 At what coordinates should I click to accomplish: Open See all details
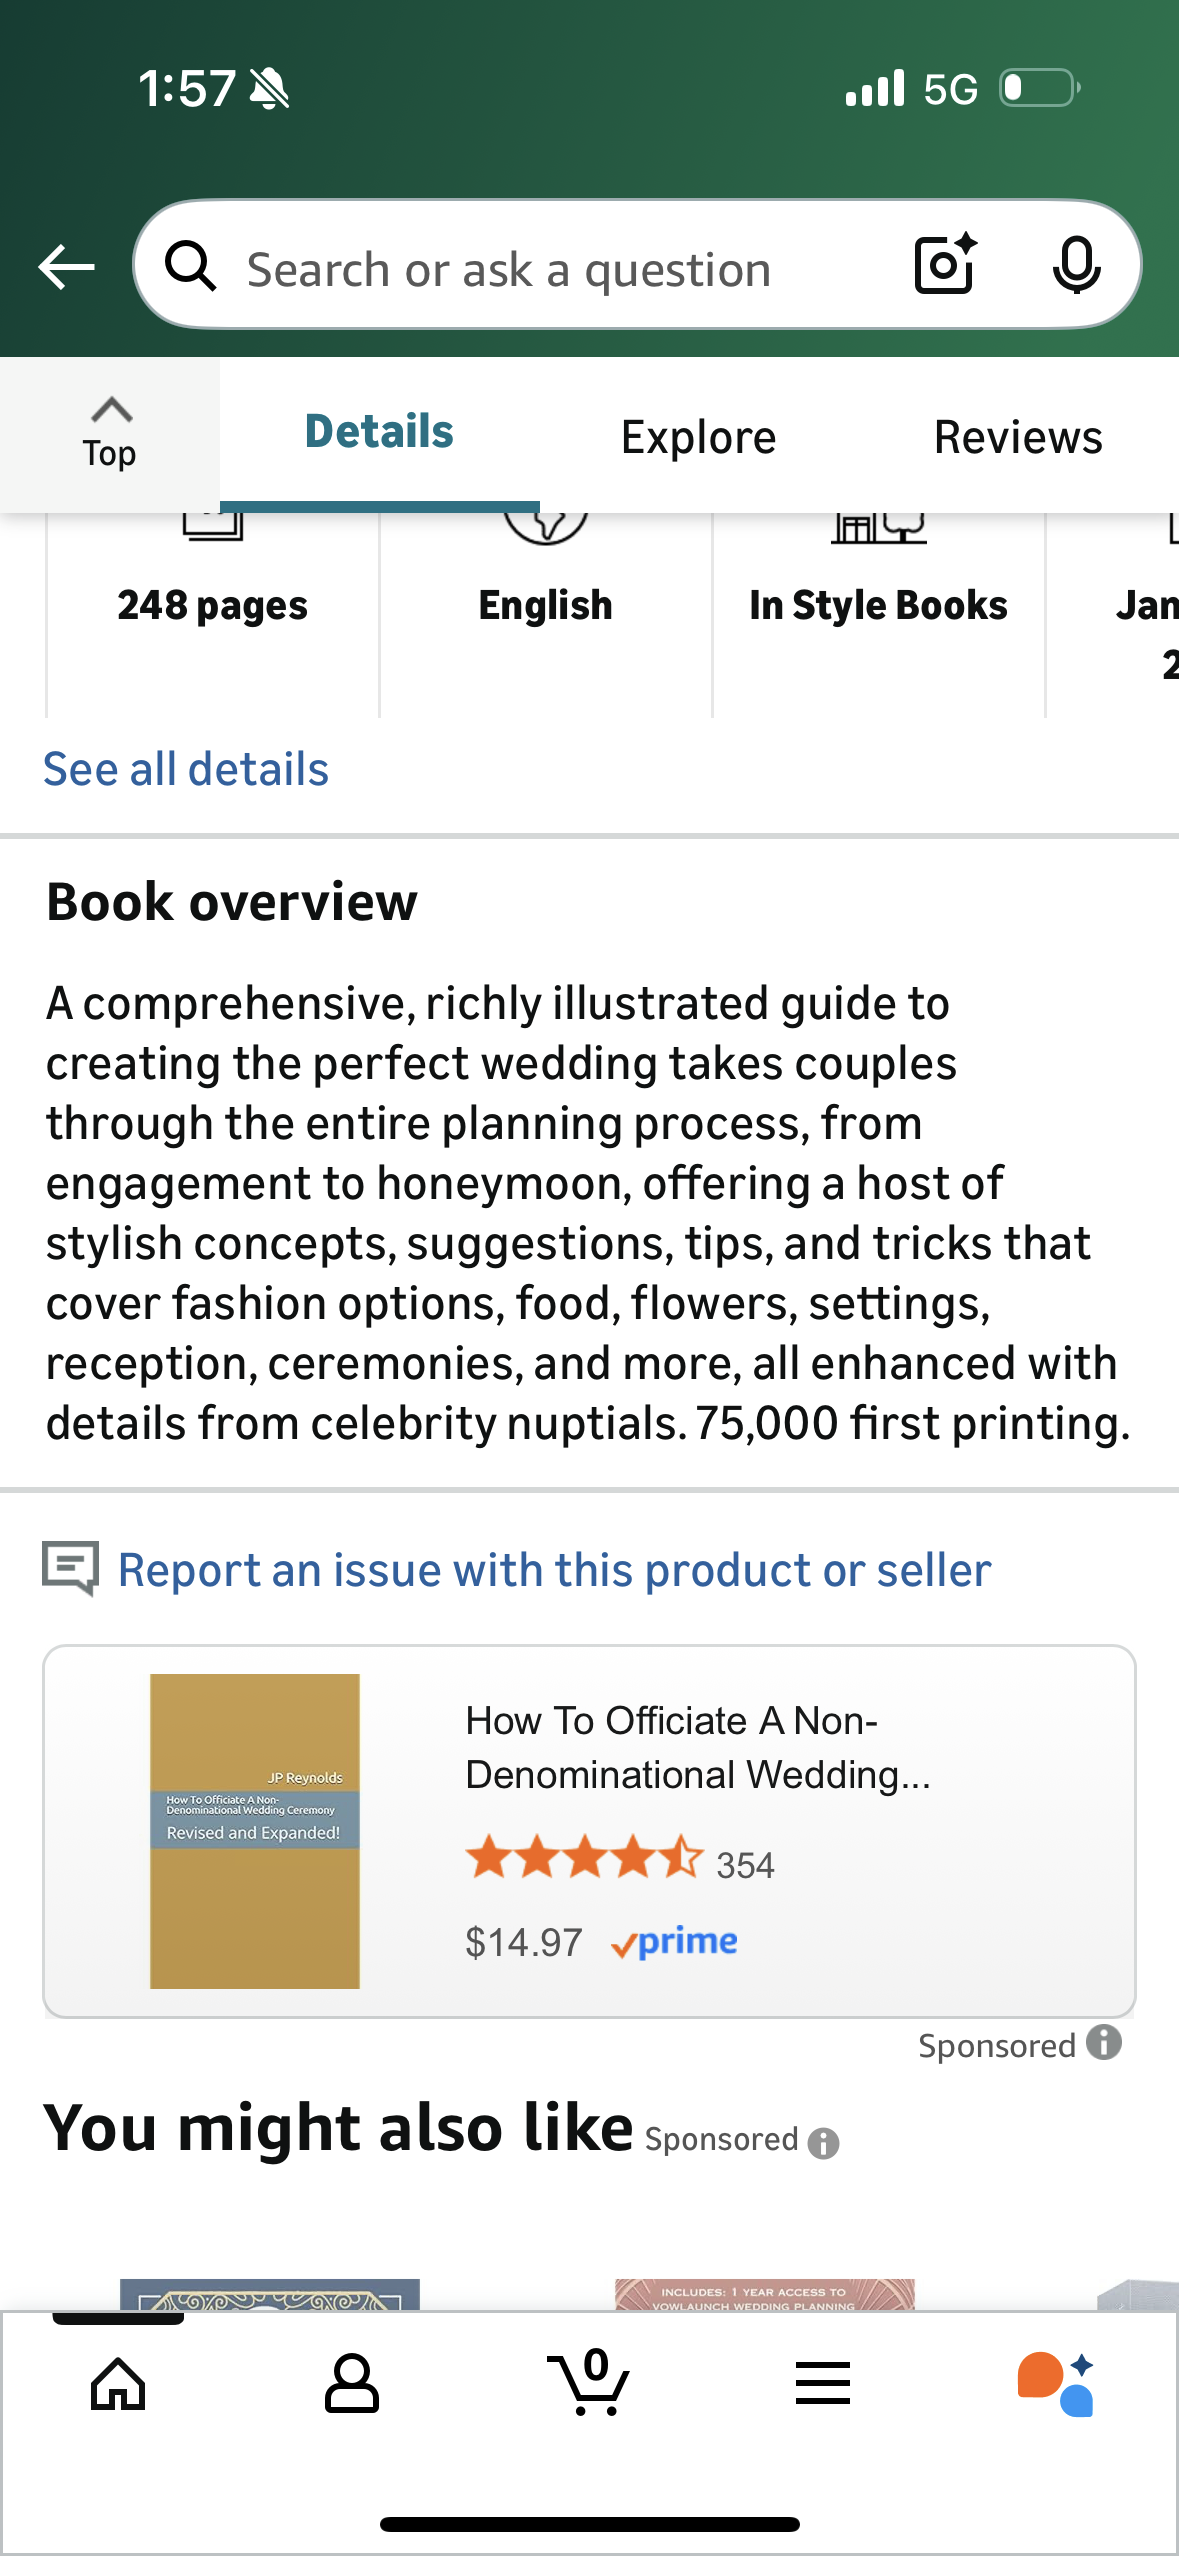pyautogui.click(x=186, y=768)
